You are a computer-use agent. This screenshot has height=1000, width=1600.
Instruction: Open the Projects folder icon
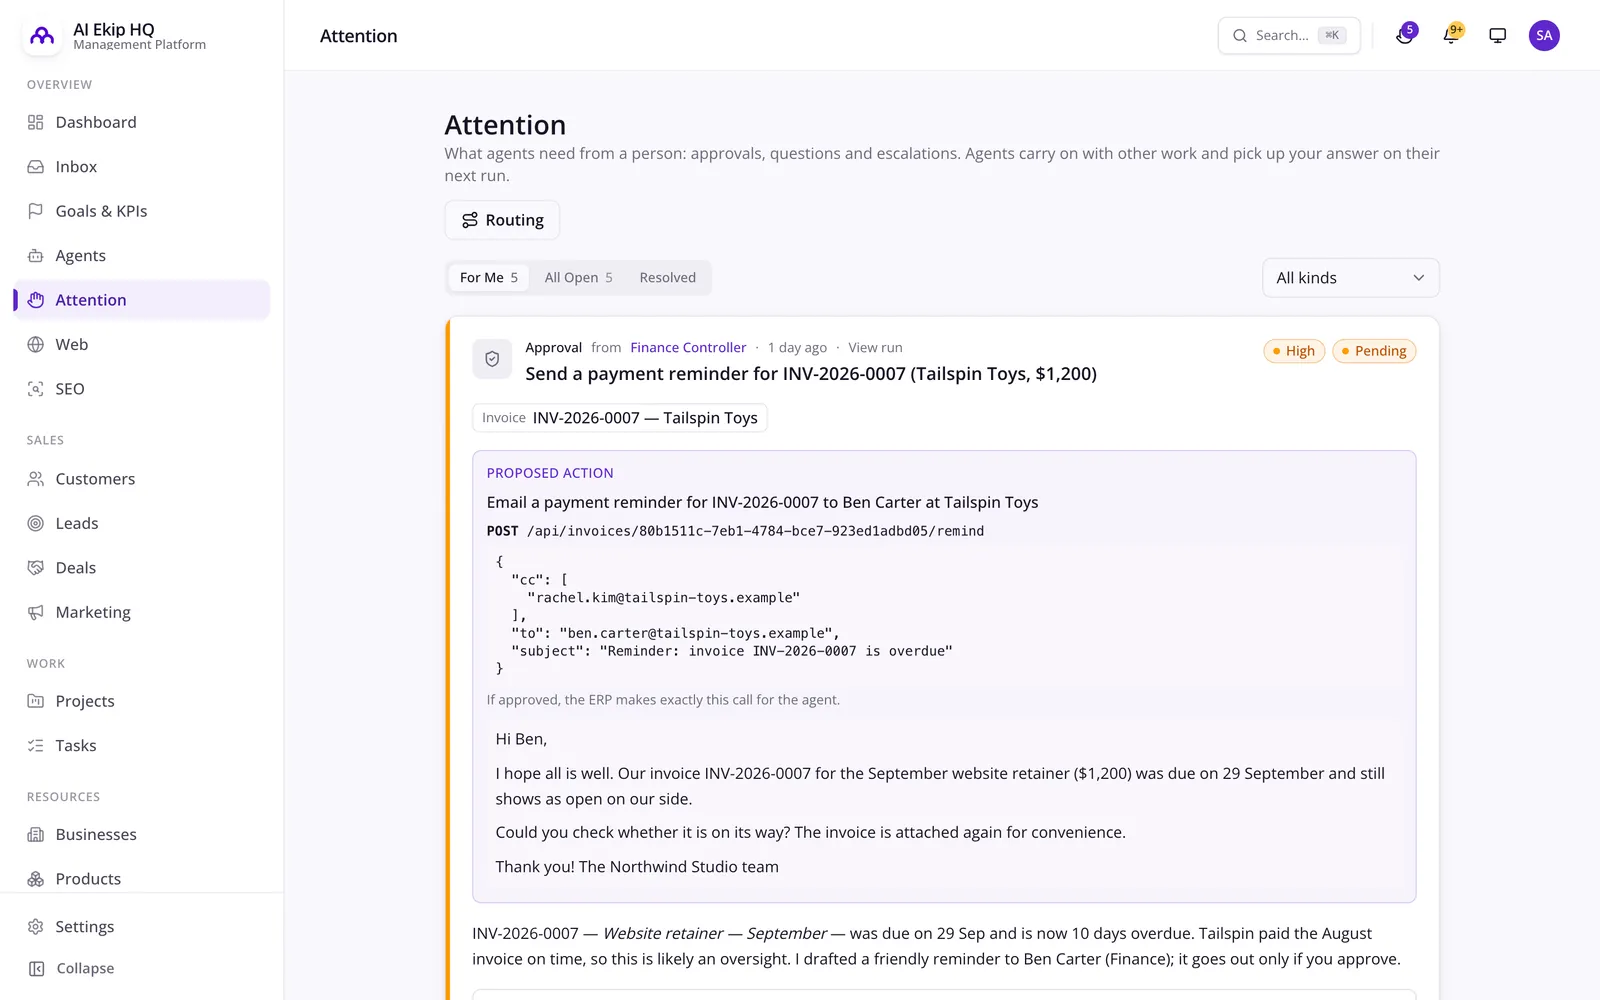[36, 701]
